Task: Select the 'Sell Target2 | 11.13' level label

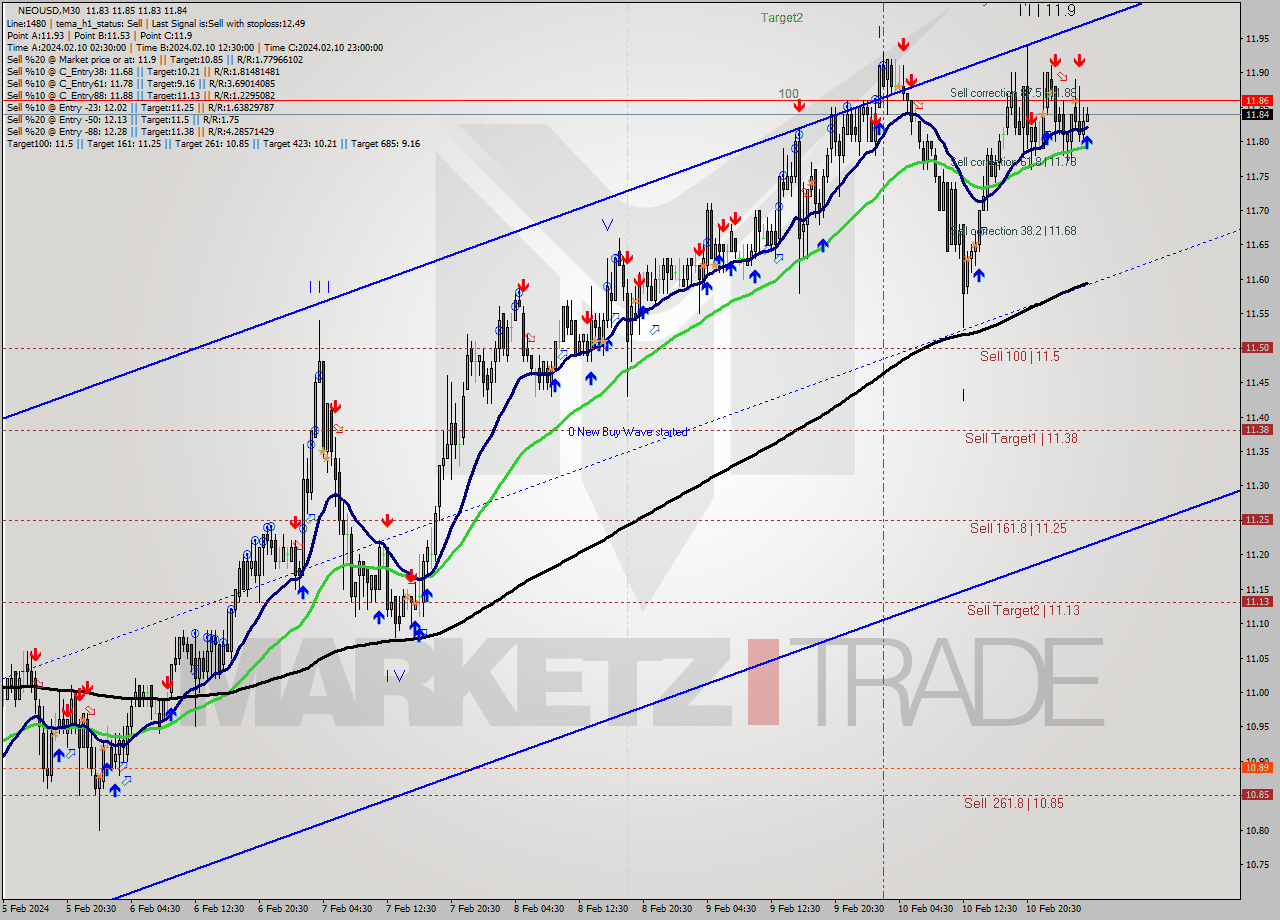Action: pos(1023,610)
